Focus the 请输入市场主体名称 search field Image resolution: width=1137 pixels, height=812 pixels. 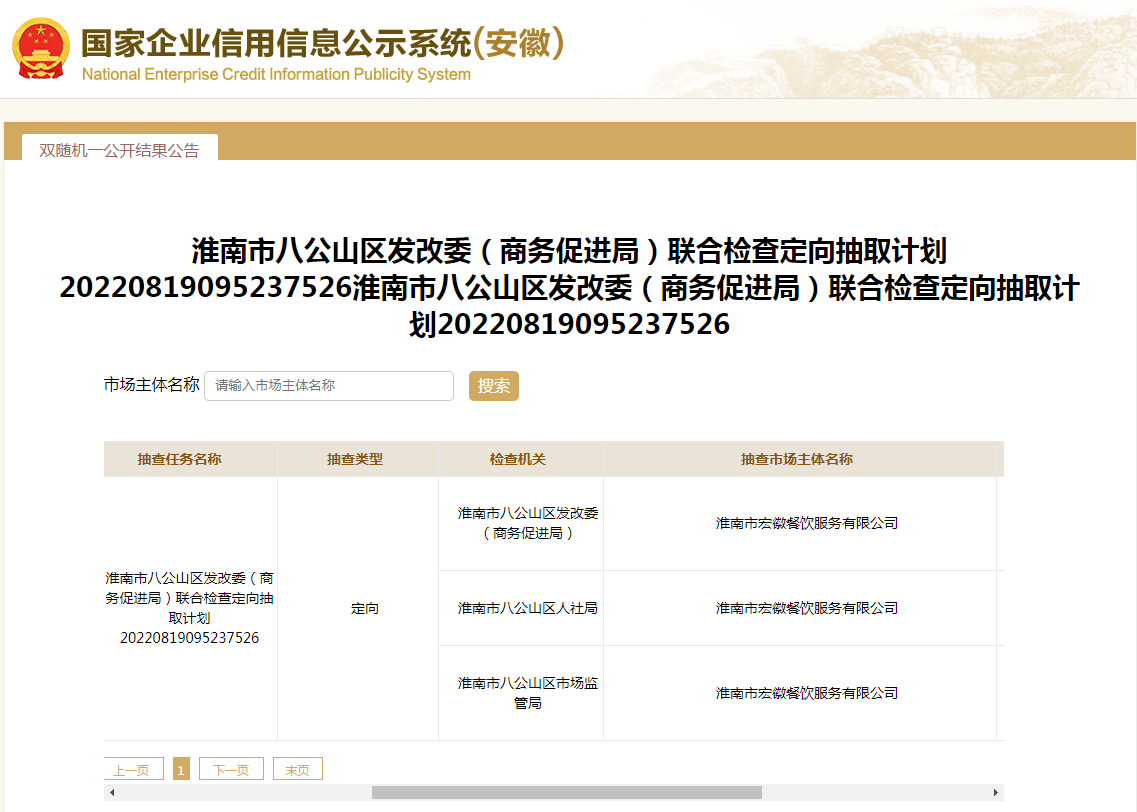329,386
